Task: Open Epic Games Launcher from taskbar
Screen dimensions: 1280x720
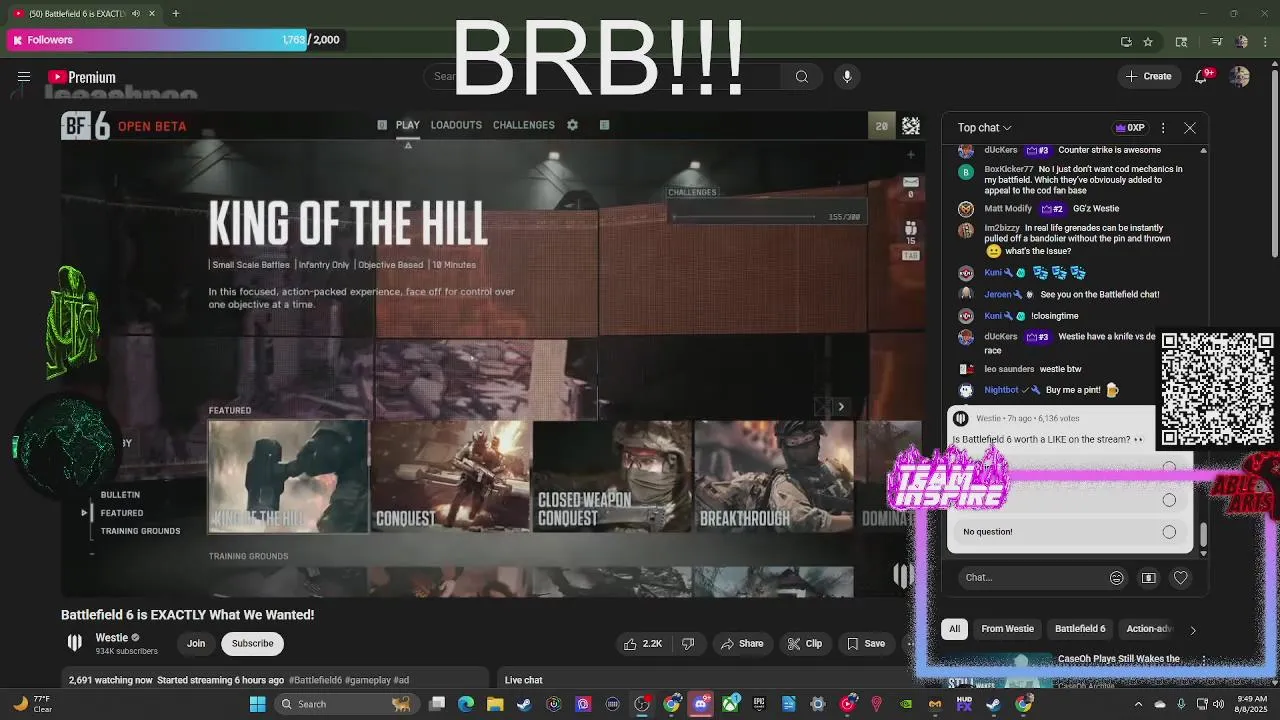Action: point(759,704)
